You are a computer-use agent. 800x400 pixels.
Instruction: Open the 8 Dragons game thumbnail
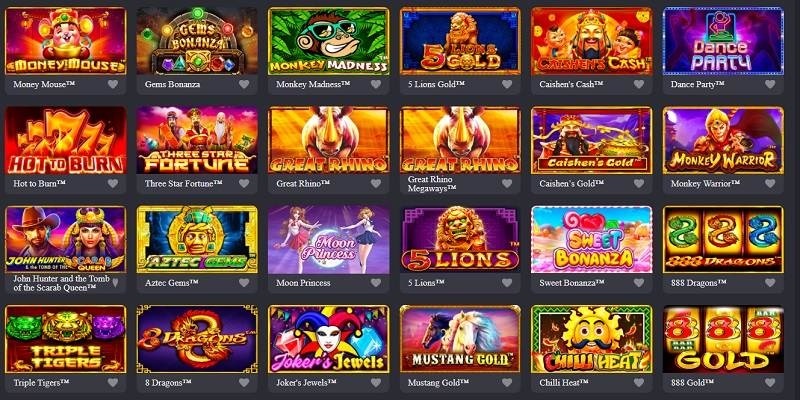(197, 339)
